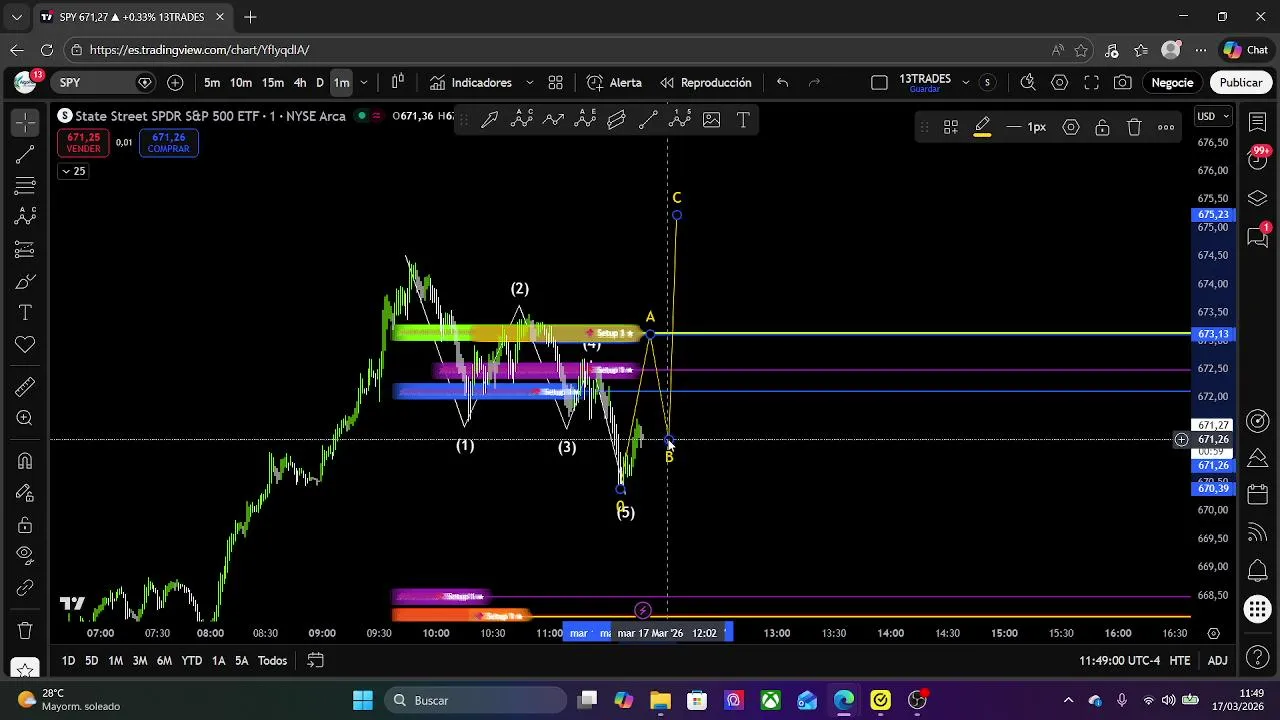1280x720 pixels.
Task: Click the COMPRAR 671,26 buy button
Action: coord(168,143)
